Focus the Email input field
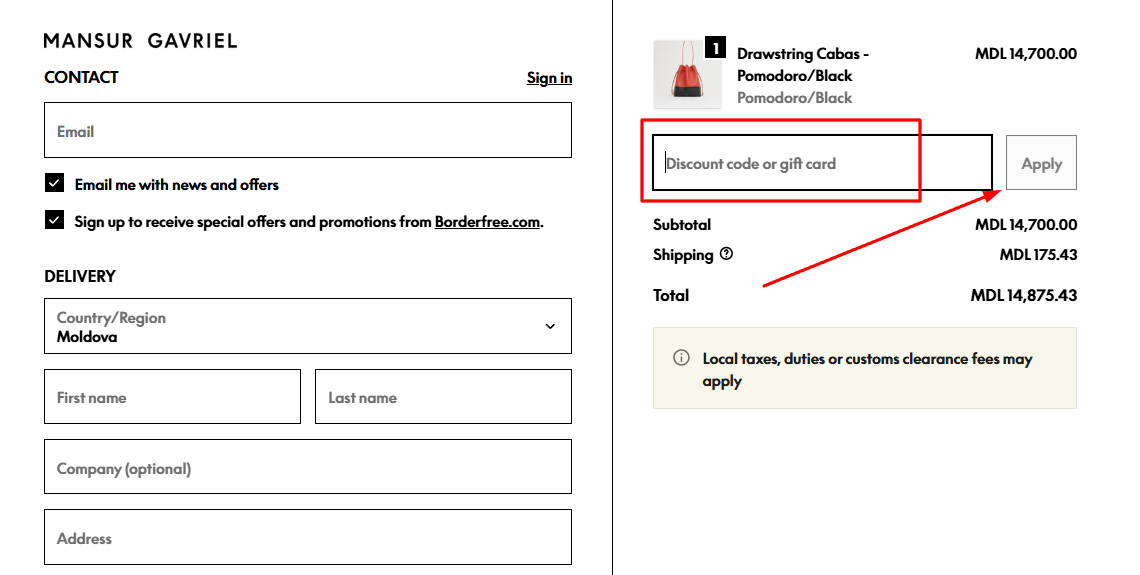Viewport: 1140px width, 575px height. [x=307, y=131]
